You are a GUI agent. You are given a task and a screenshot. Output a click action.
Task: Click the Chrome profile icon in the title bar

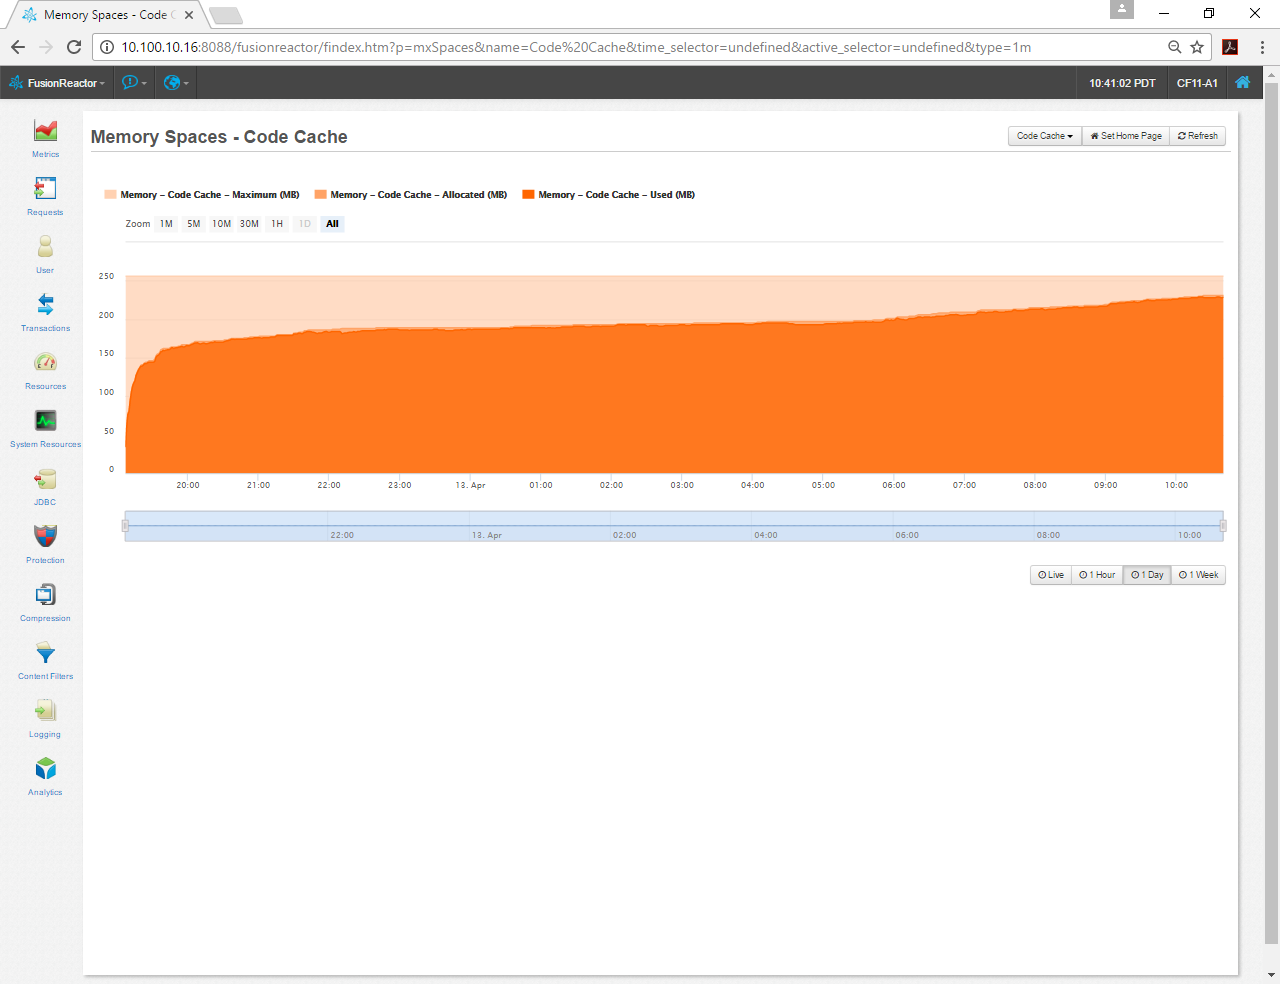1122,9
